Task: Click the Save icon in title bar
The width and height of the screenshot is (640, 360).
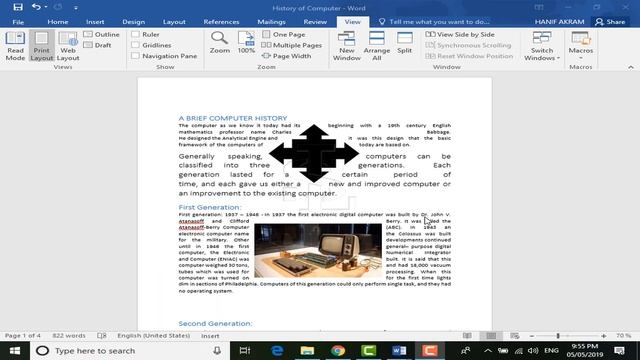Action: point(18,7)
